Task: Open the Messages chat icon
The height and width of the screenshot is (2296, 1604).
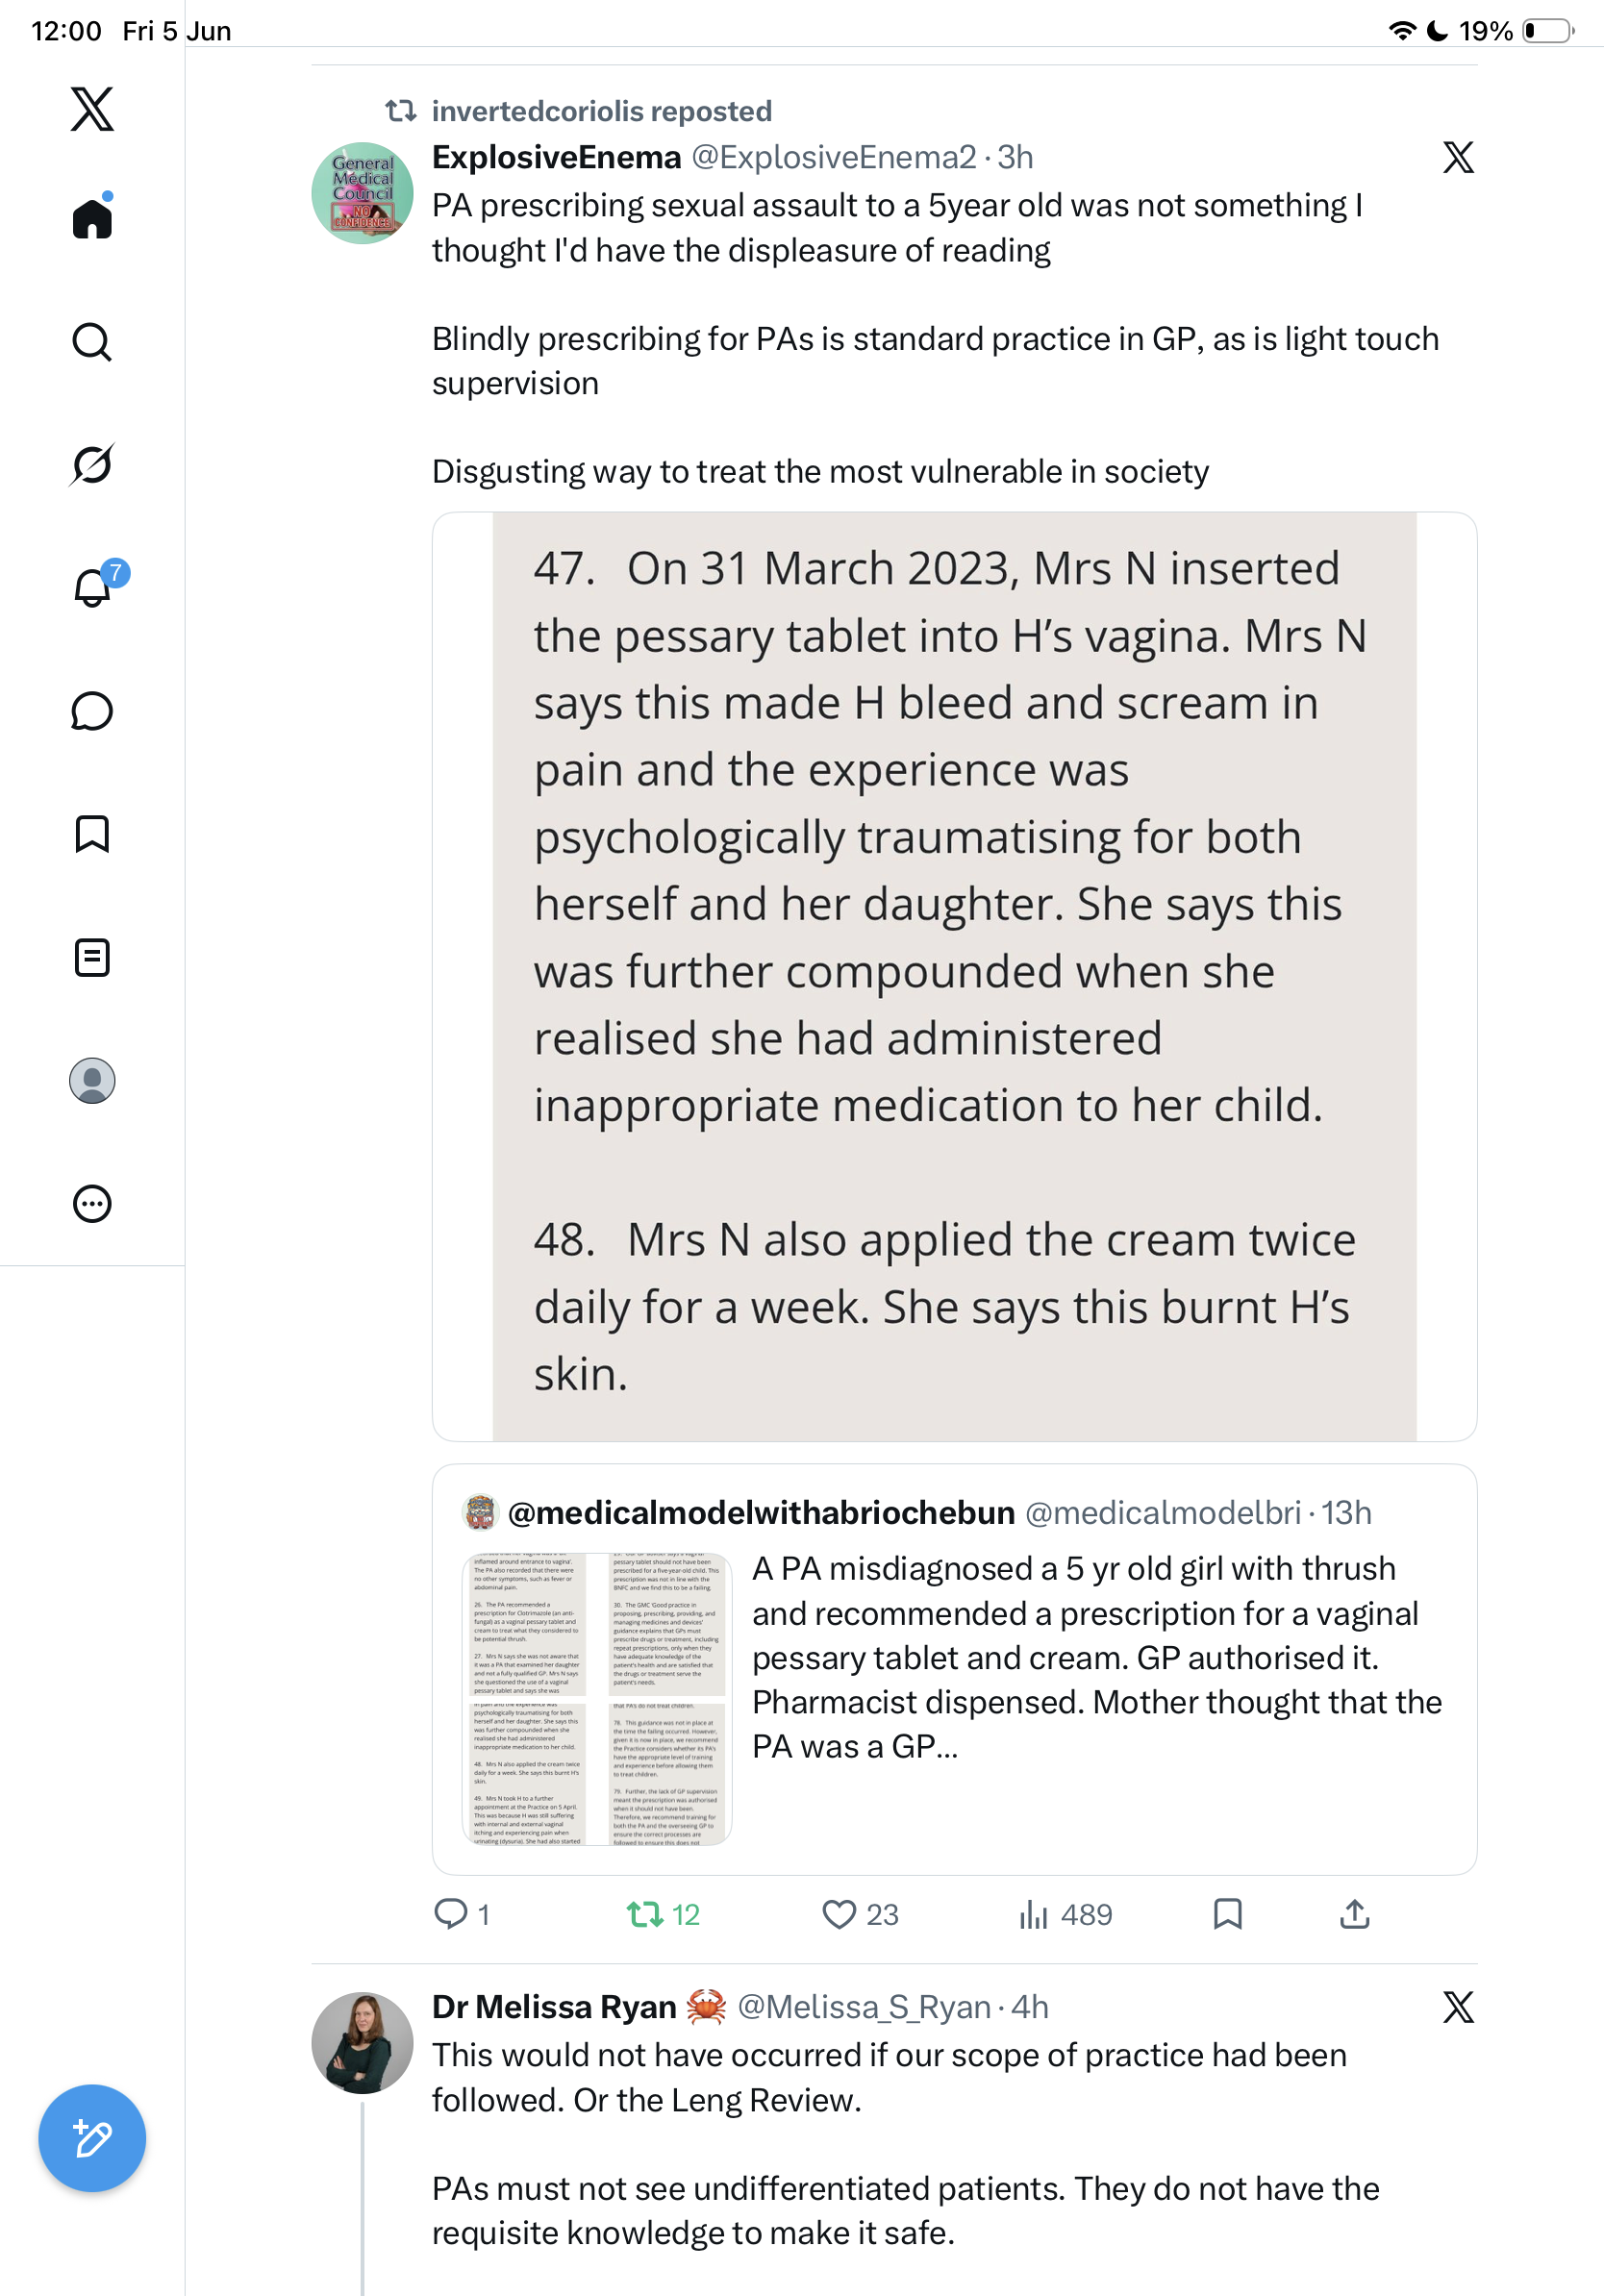Action: 92,711
